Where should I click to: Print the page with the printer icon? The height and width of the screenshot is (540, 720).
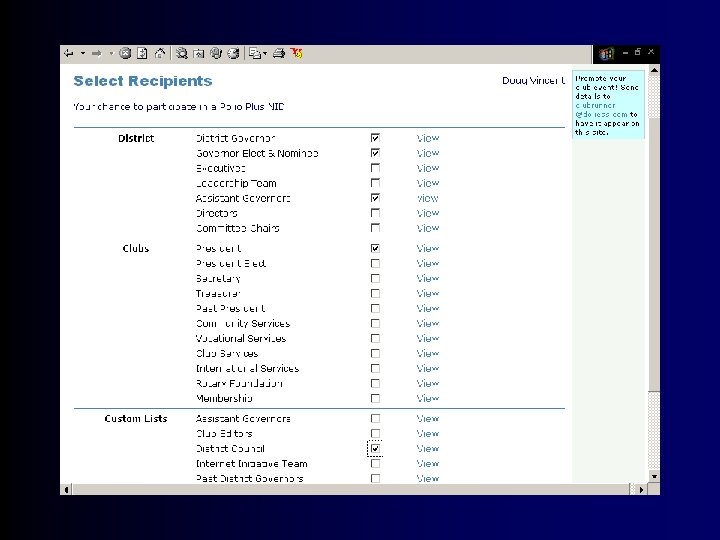(279, 54)
